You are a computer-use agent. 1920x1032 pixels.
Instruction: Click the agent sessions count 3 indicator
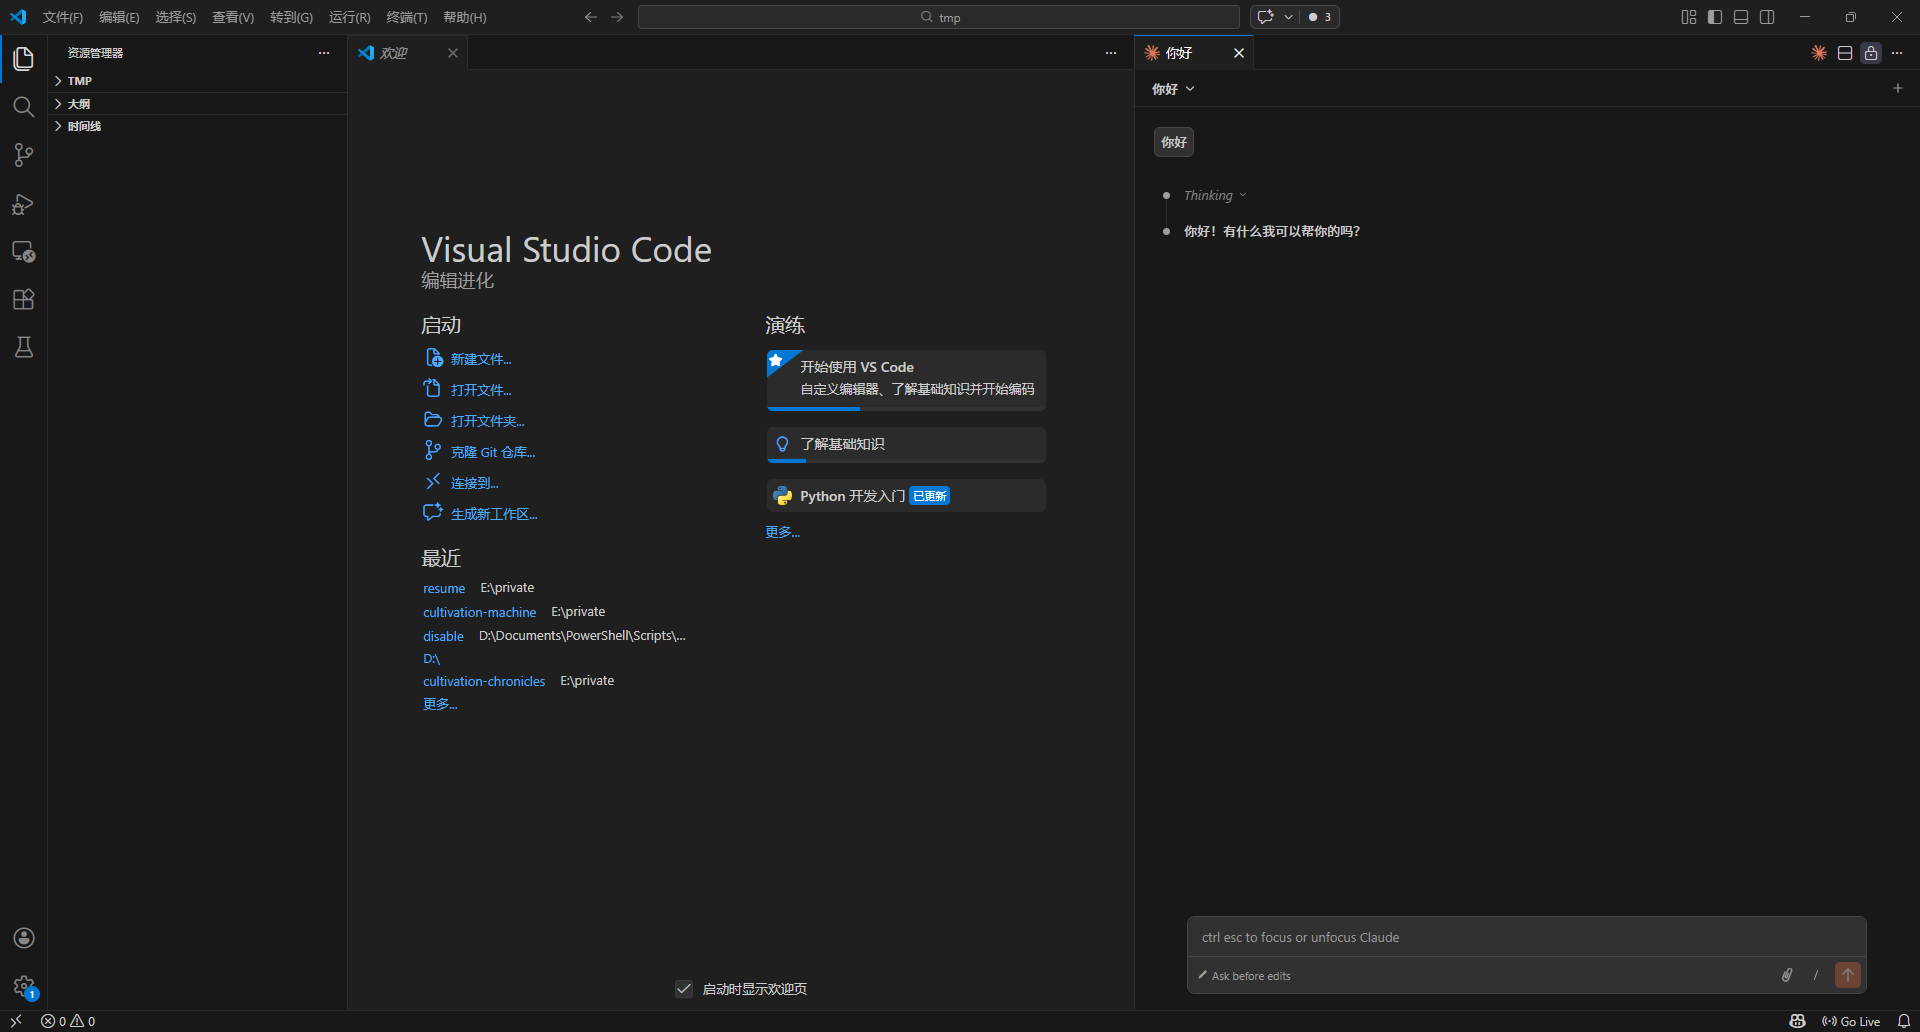point(1320,17)
